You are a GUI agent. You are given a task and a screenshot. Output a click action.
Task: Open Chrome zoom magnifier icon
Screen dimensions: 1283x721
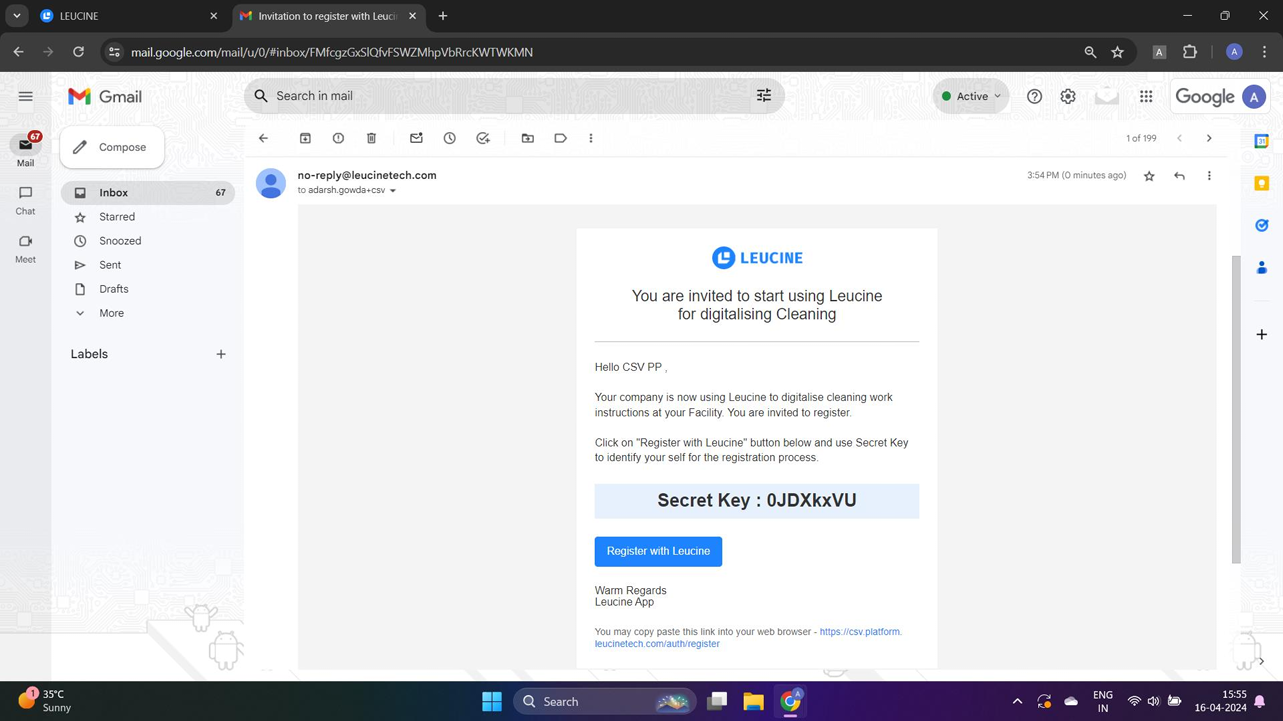[x=1090, y=52]
